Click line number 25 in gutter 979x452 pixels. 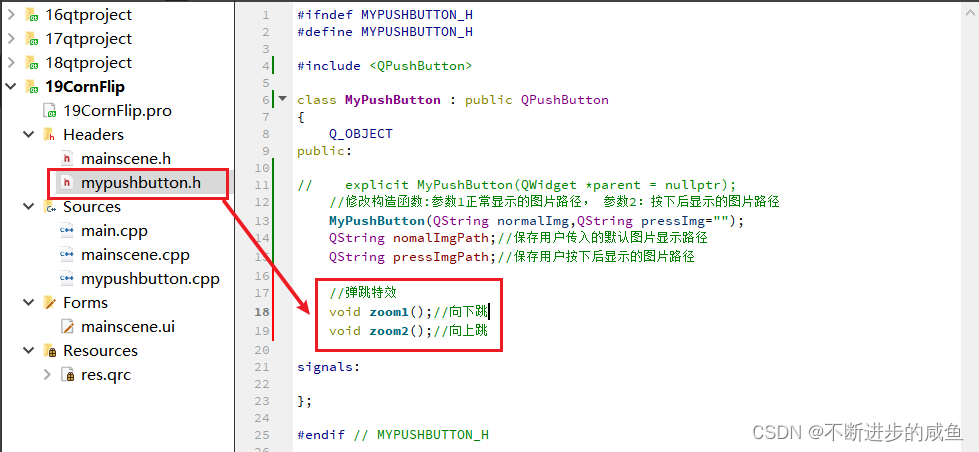[263, 435]
